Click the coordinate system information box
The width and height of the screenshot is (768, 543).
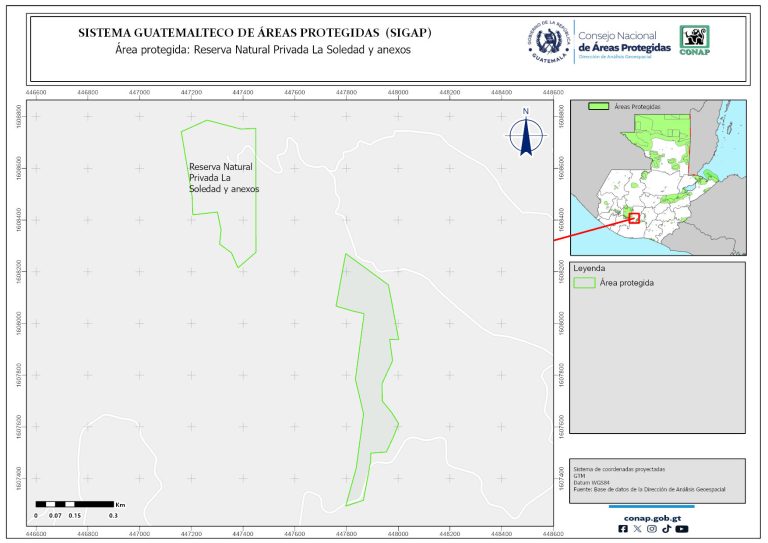pyautogui.click(x=656, y=478)
